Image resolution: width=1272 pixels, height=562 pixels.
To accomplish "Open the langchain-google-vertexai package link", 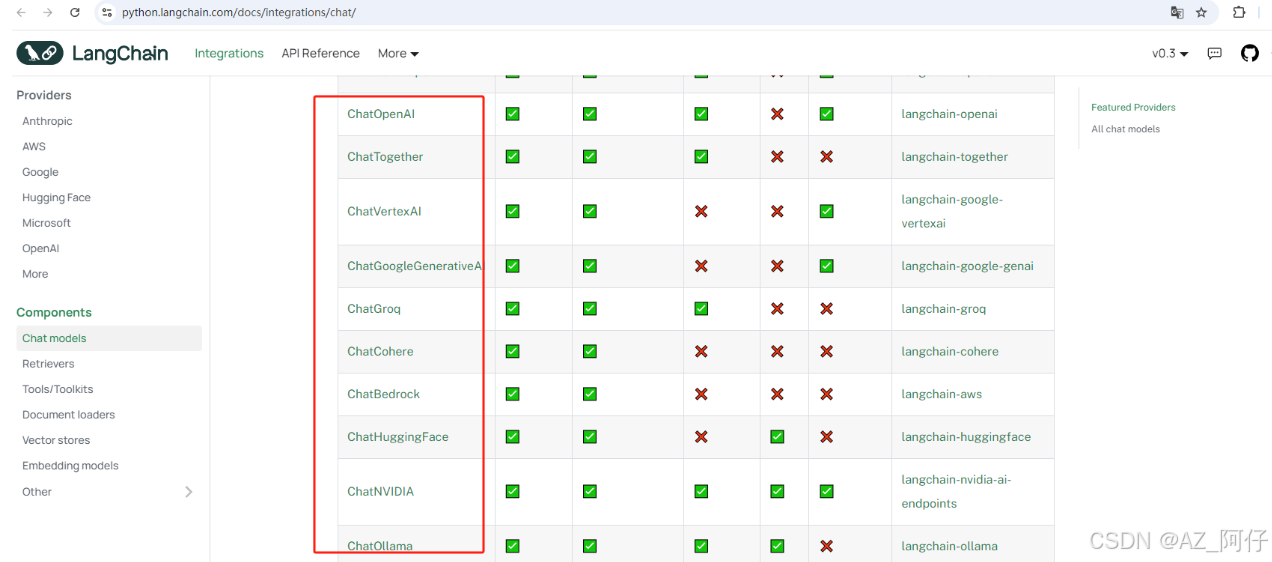I will click(952, 212).
